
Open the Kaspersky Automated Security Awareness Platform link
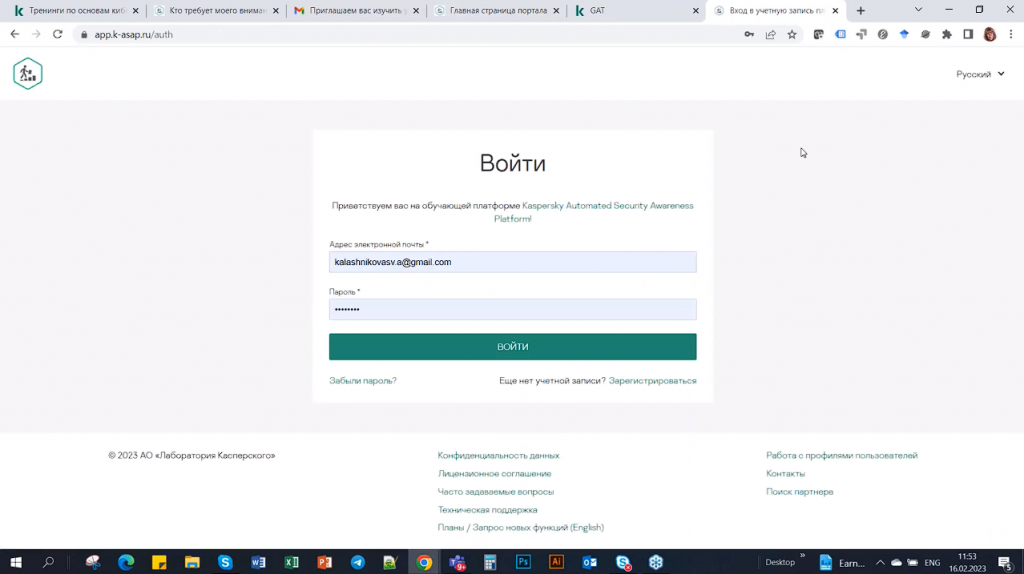click(607, 206)
